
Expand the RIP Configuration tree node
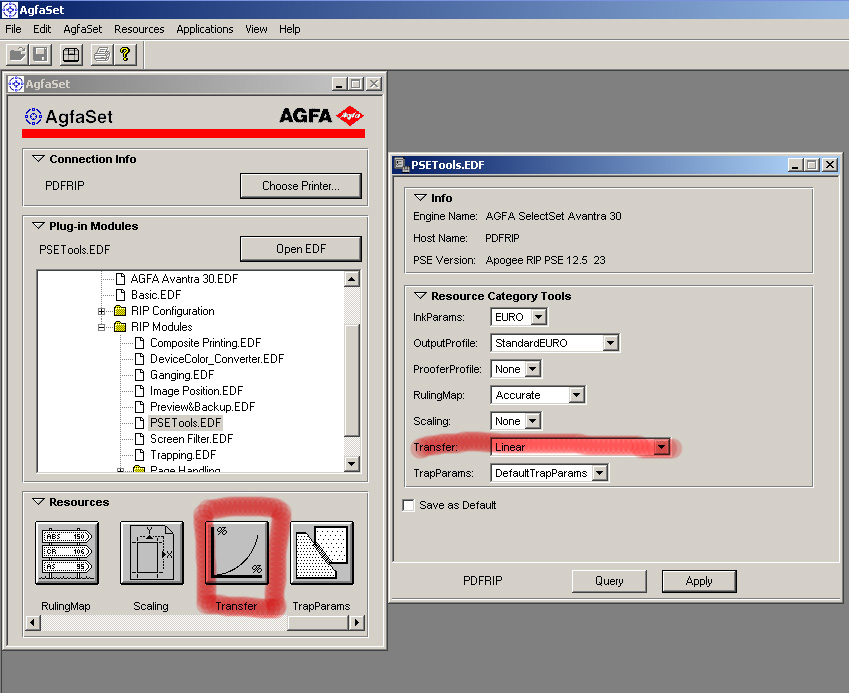101,311
